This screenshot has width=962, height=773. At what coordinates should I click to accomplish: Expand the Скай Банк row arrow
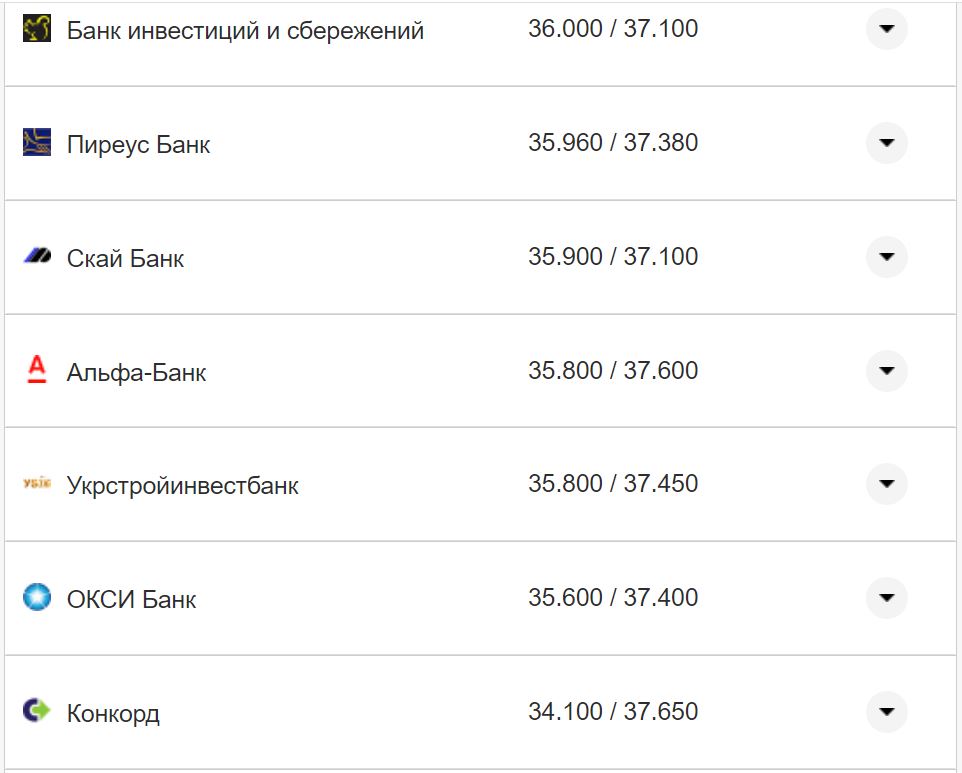pos(886,257)
